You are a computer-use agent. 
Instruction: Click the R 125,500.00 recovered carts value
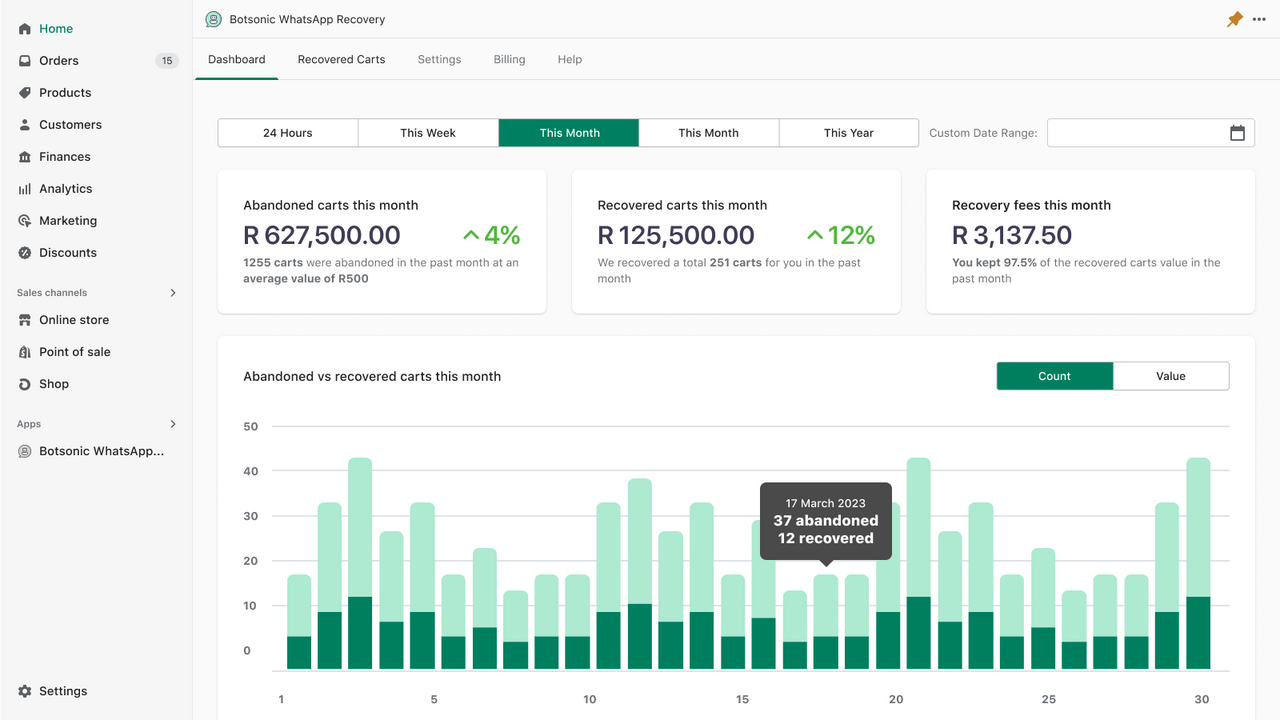click(x=676, y=236)
